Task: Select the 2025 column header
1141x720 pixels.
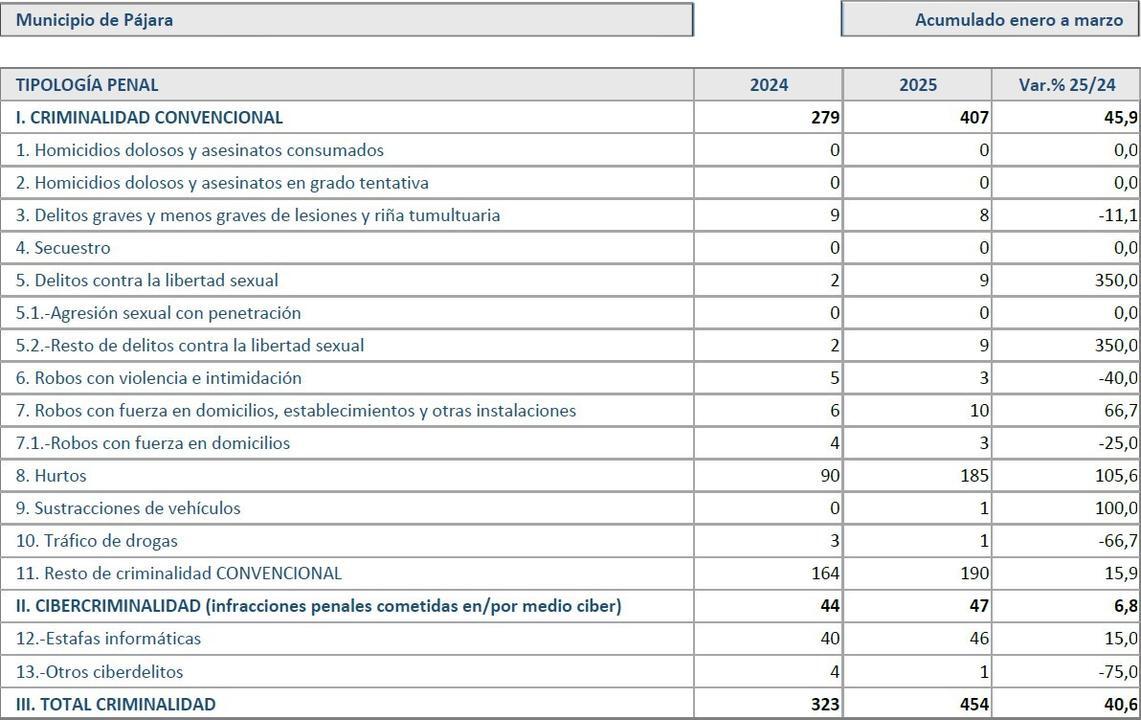Action: click(x=917, y=85)
